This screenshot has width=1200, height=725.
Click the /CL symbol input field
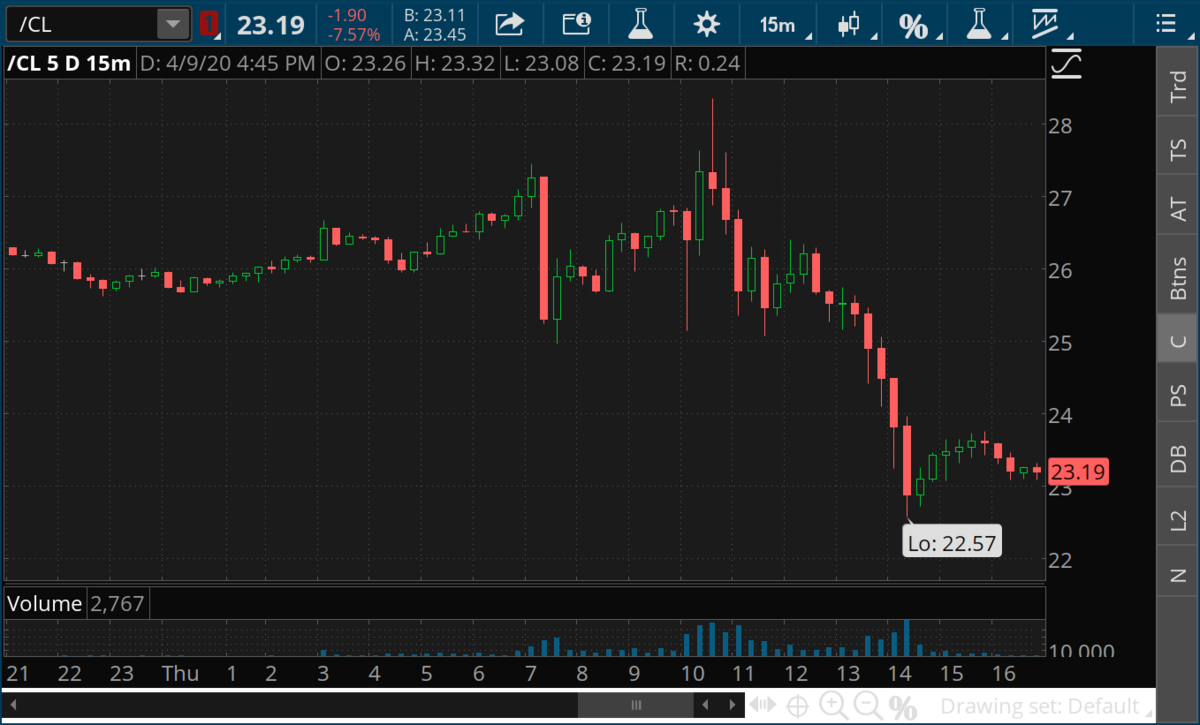(x=80, y=24)
